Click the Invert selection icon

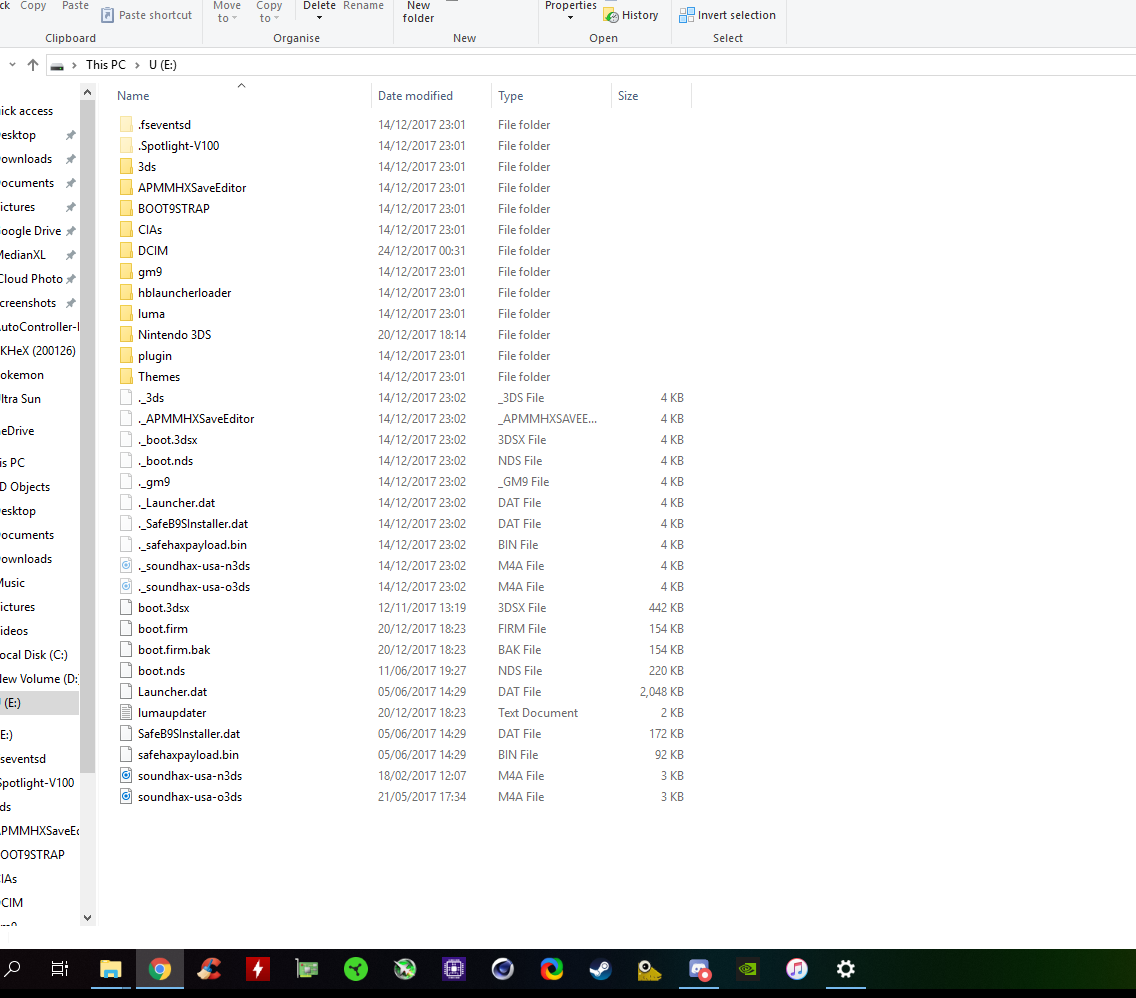point(686,15)
